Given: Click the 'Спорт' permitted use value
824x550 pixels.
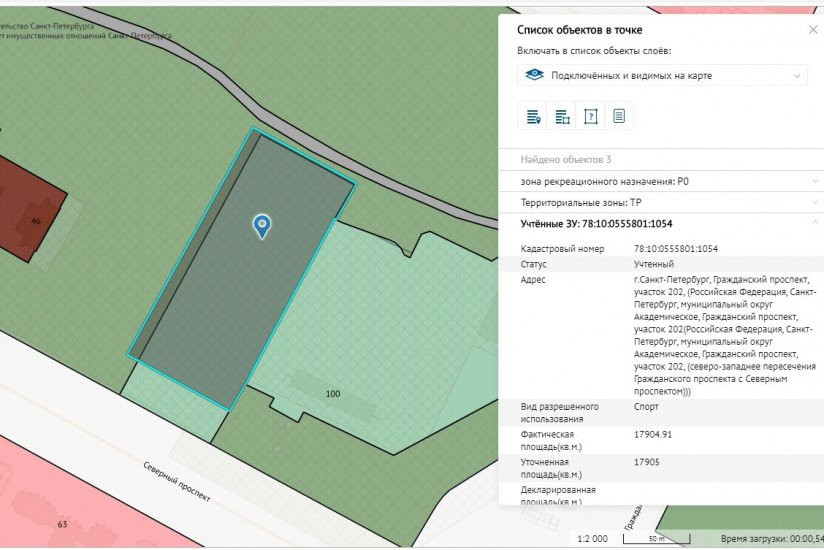Looking at the screenshot, I should [646, 407].
